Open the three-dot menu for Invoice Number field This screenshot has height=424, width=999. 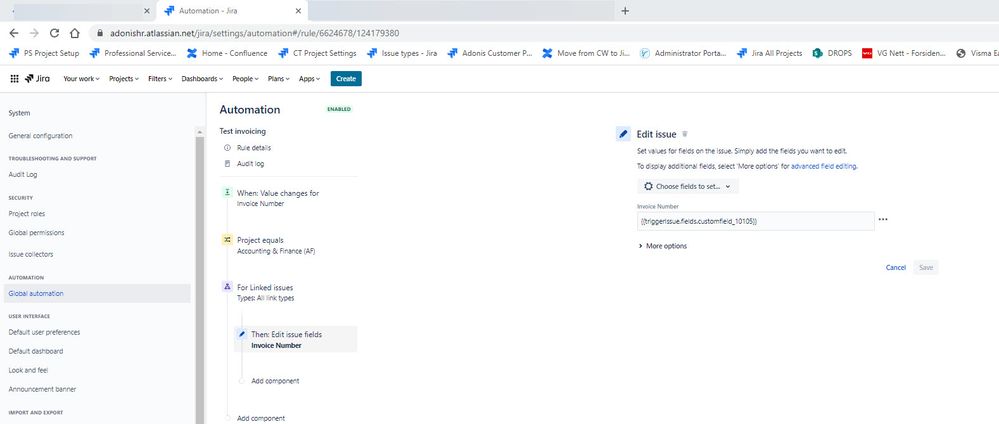[x=883, y=219]
